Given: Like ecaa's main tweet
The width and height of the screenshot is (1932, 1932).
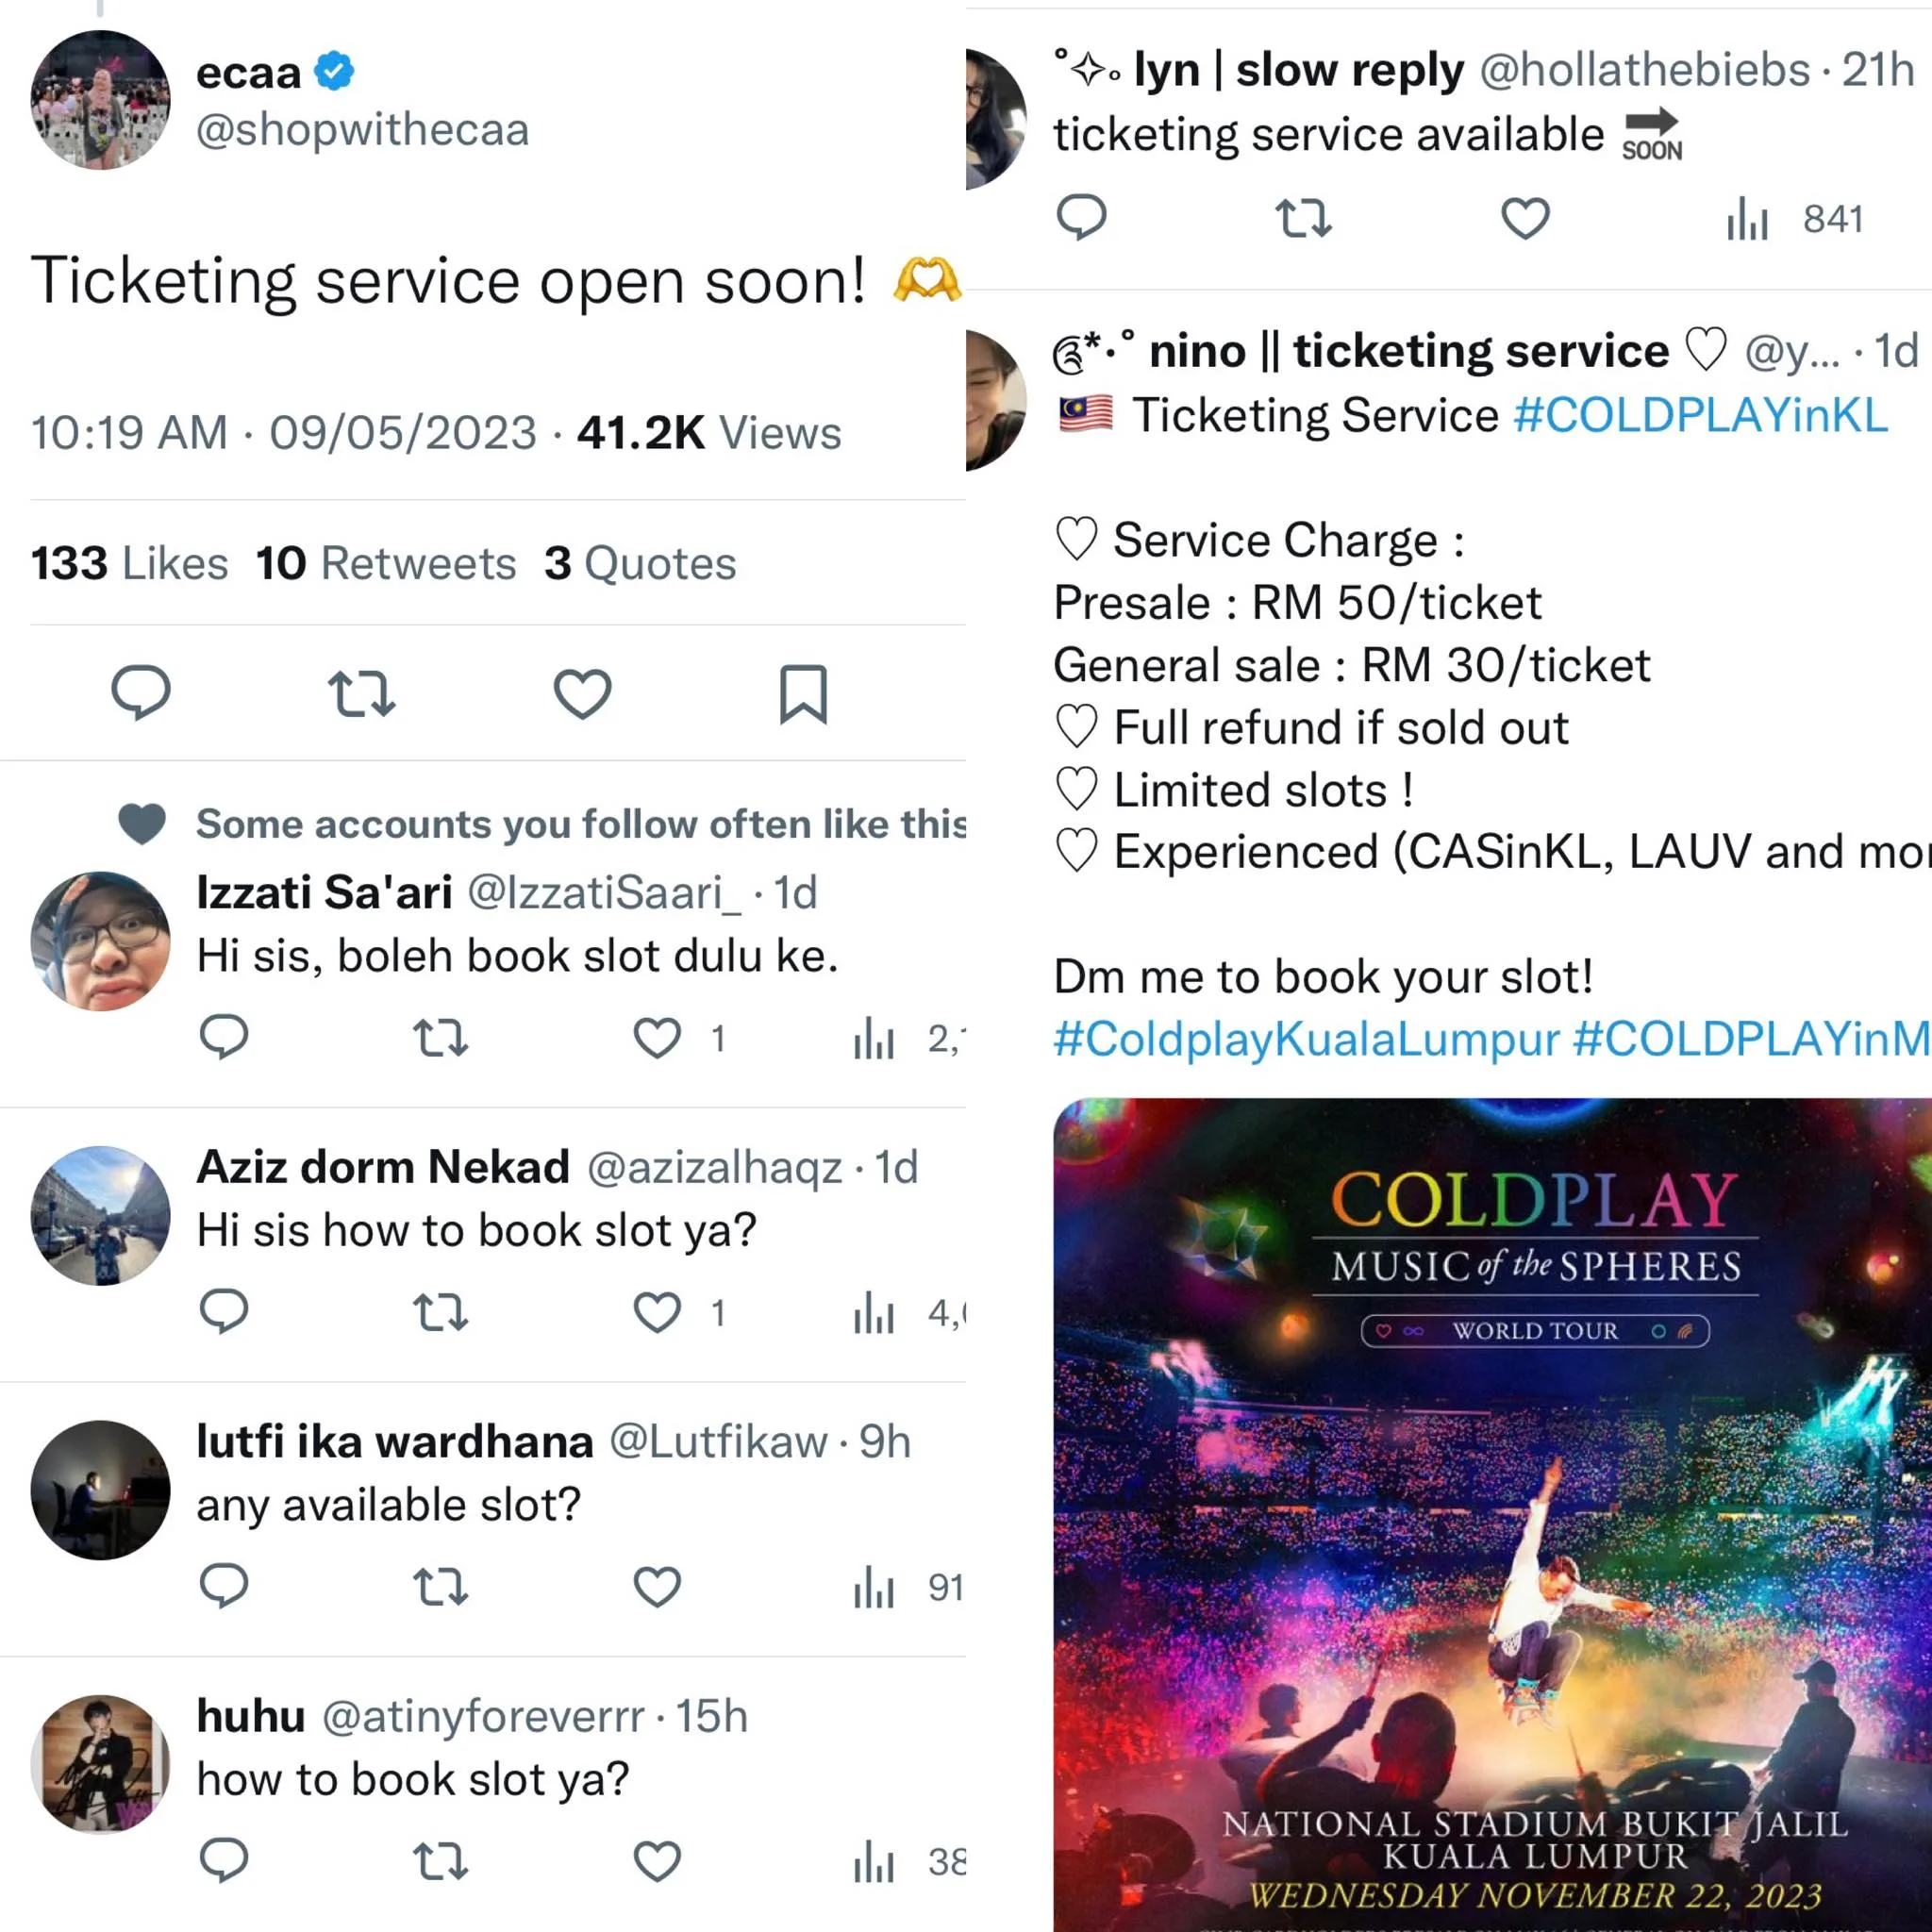Looking at the screenshot, I should pos(582,693).
